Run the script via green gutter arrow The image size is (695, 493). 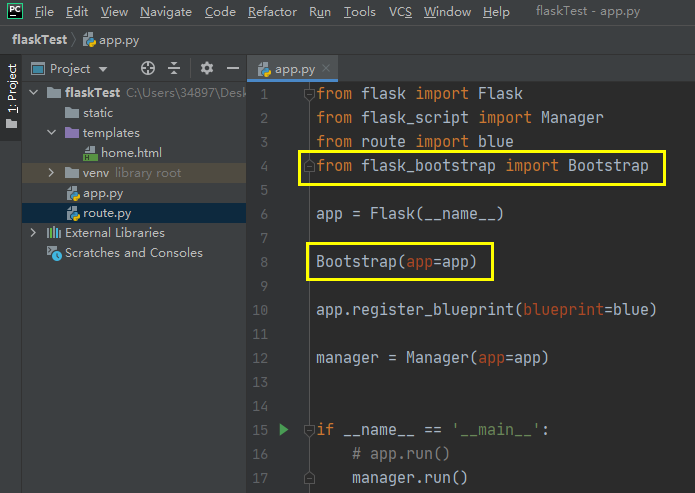pos(284,430)
